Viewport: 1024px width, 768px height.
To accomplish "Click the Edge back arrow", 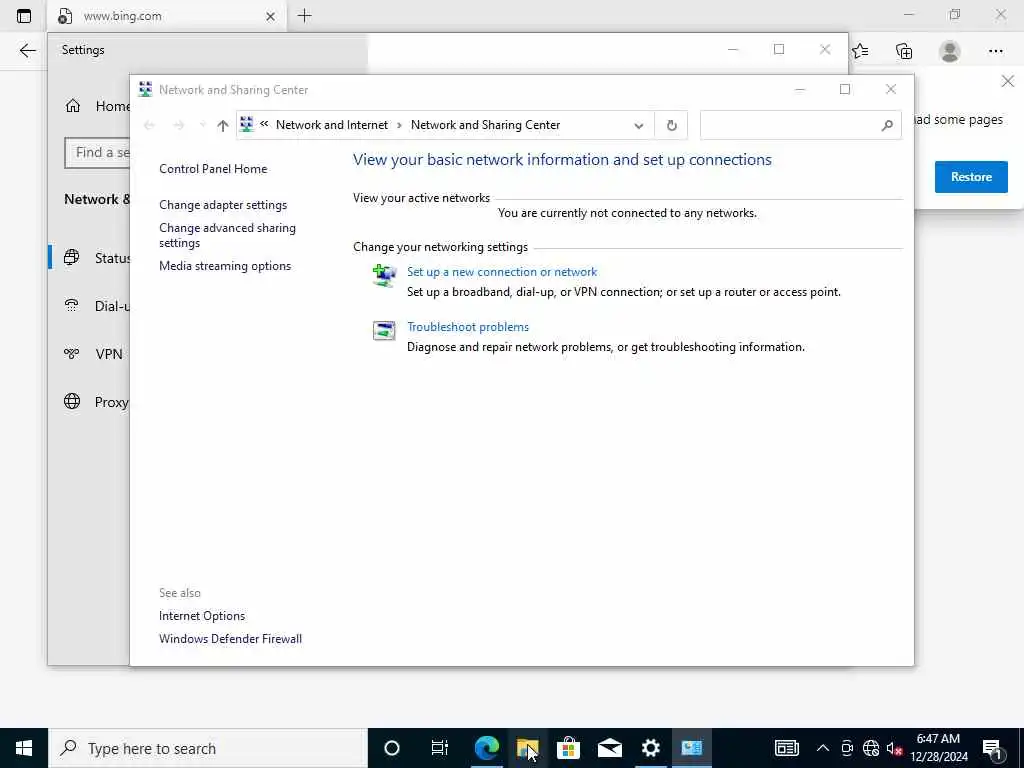I will pyautogui.click(x=27, y=50).
